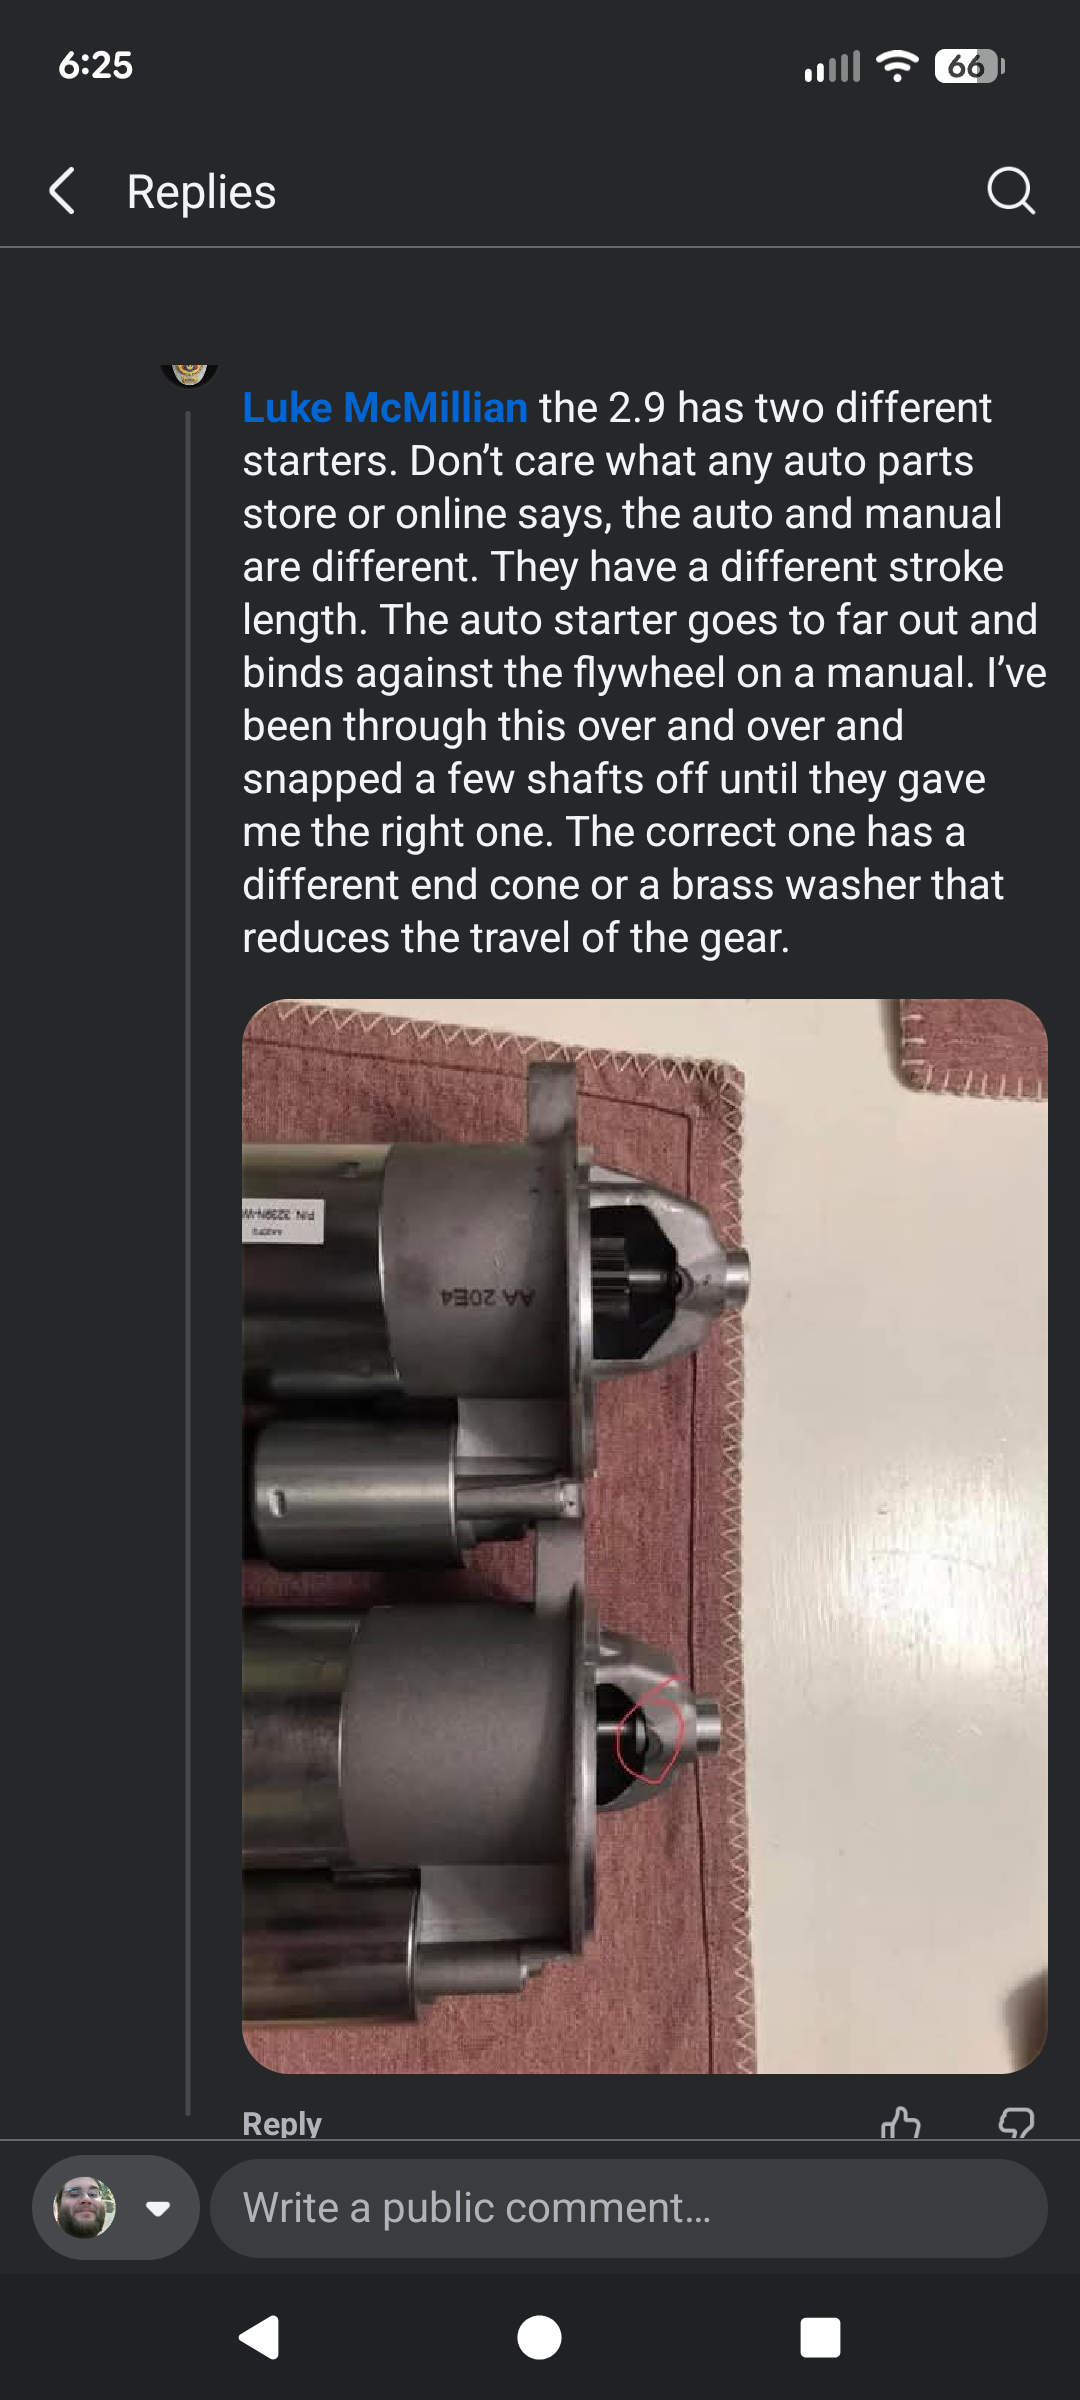
Task: Tap the comment text about 2.9 starters
Action: [x=645, y=672]
